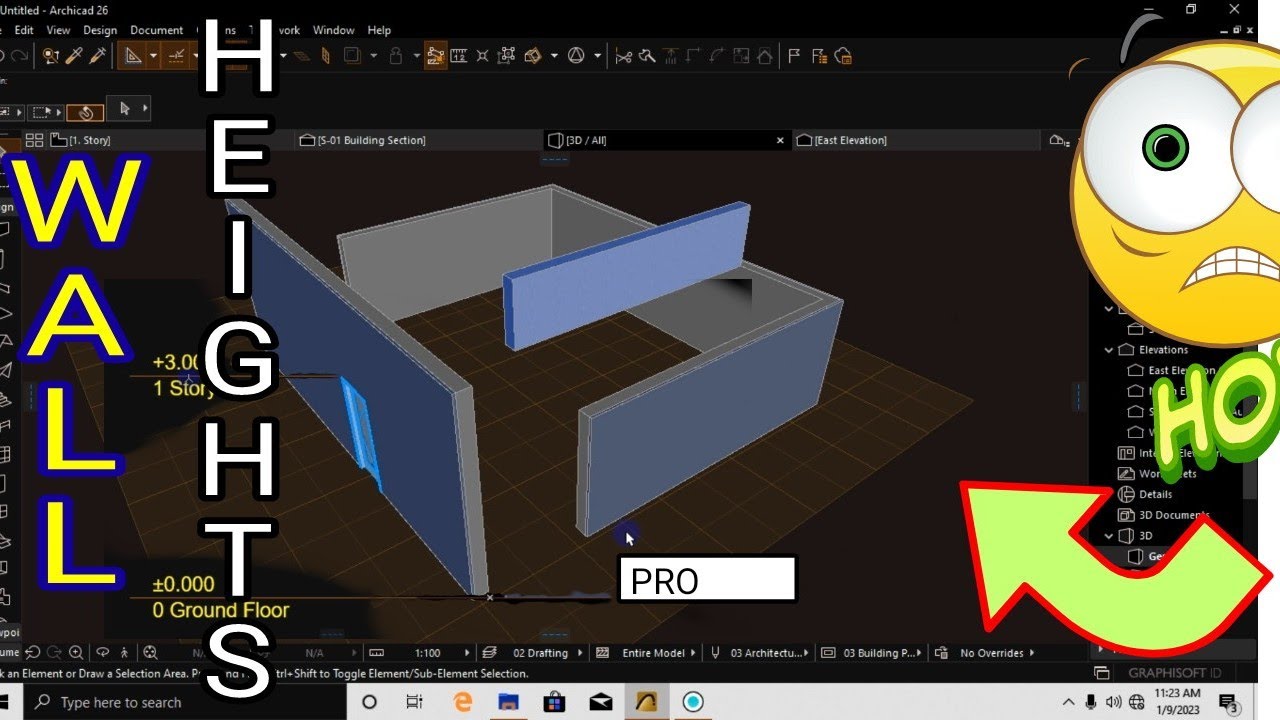Click the Change Manager list icon
The width and height of the screenshot is (1280, 720).
[819, 56]
